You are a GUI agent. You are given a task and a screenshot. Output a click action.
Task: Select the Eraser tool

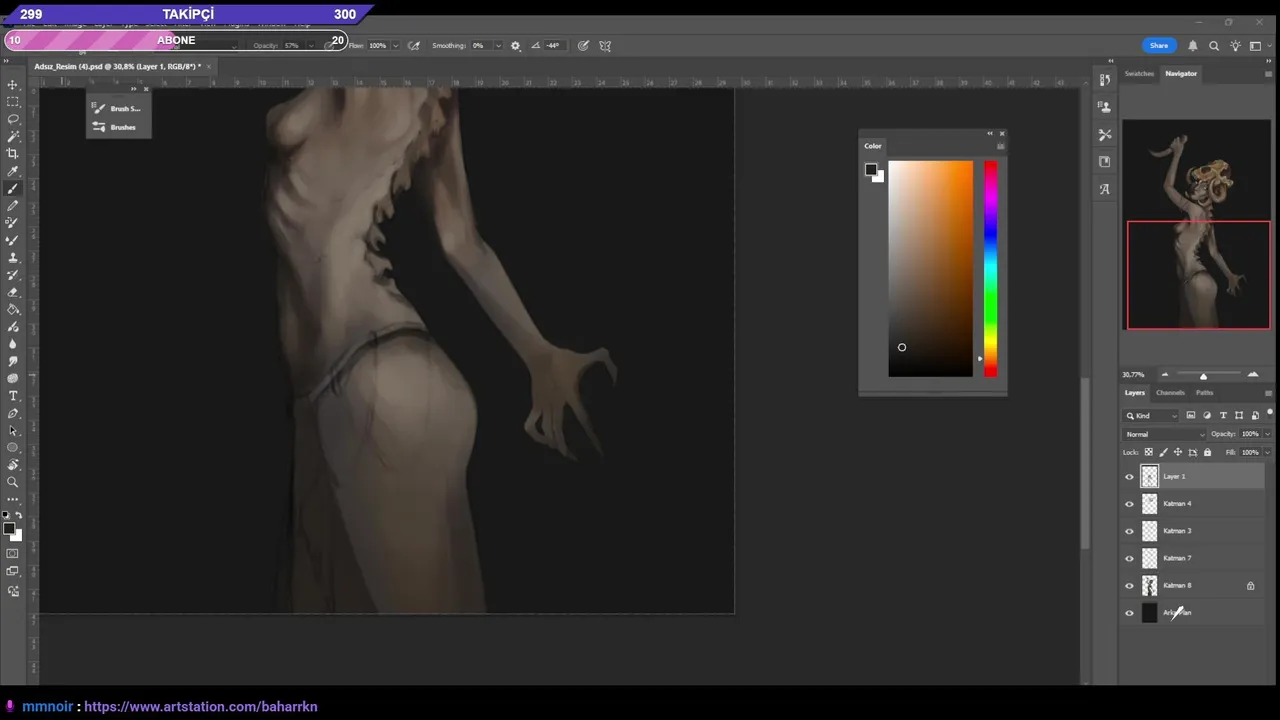click(13, 292)
